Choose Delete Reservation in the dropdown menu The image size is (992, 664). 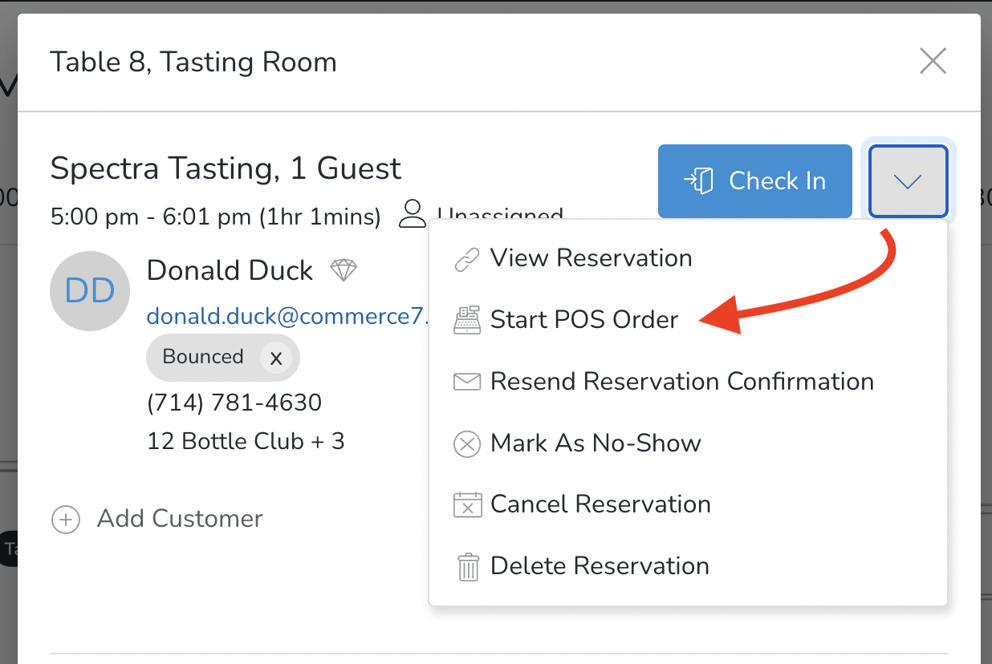click(x=599, y=566)
